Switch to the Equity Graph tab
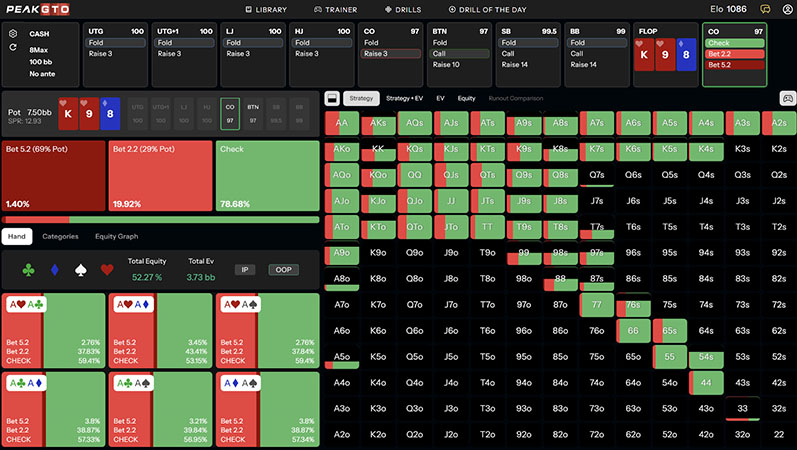 tap(115, 237)
